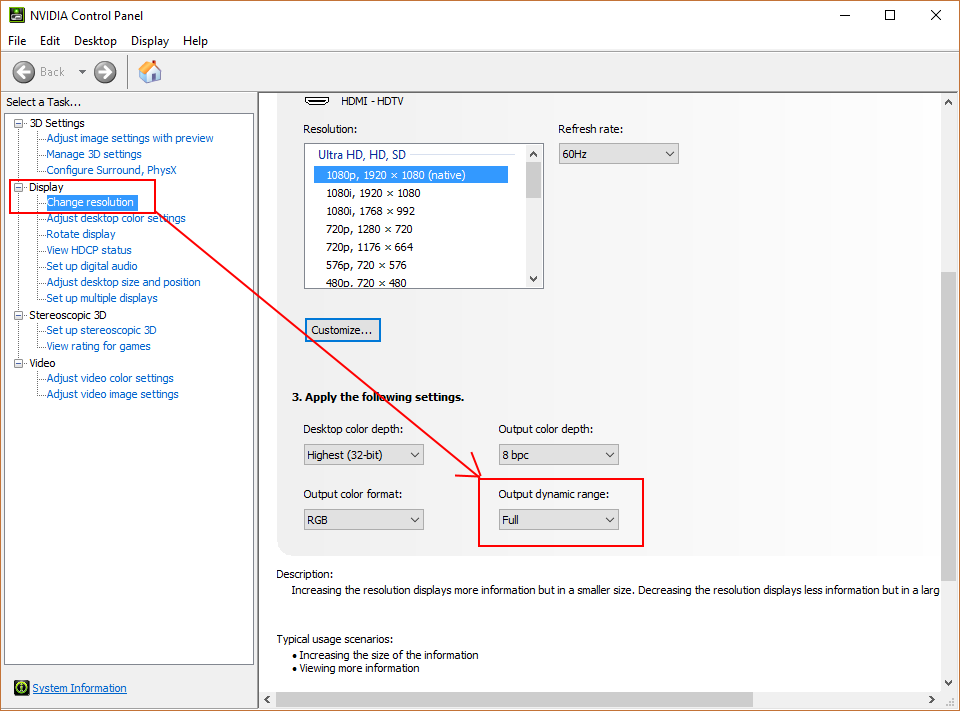Click the NVIDIA Control Panel title icon

(17, 15)
